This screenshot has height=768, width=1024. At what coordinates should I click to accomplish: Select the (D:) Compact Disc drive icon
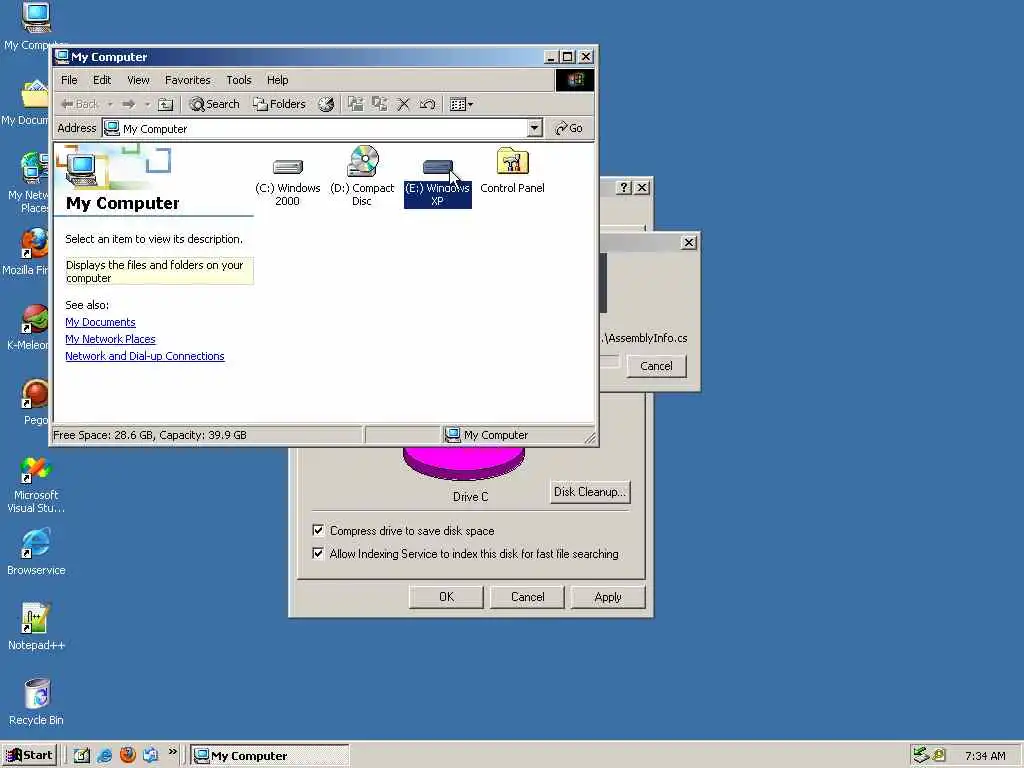[x=362, y=176]
